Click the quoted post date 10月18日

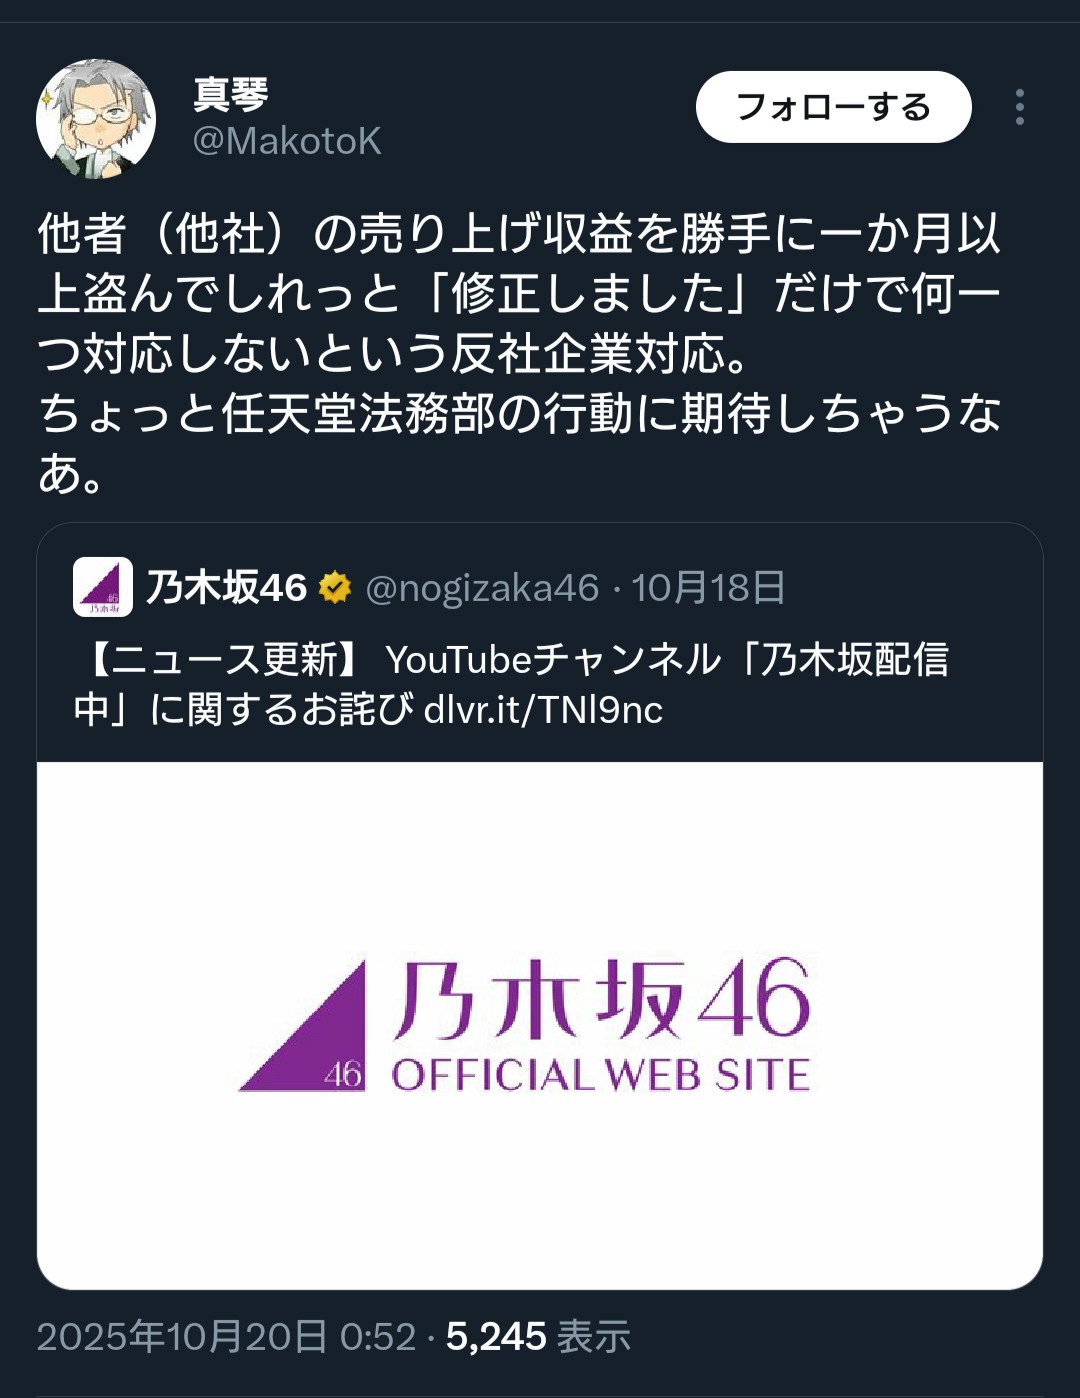tap(708, 588)
